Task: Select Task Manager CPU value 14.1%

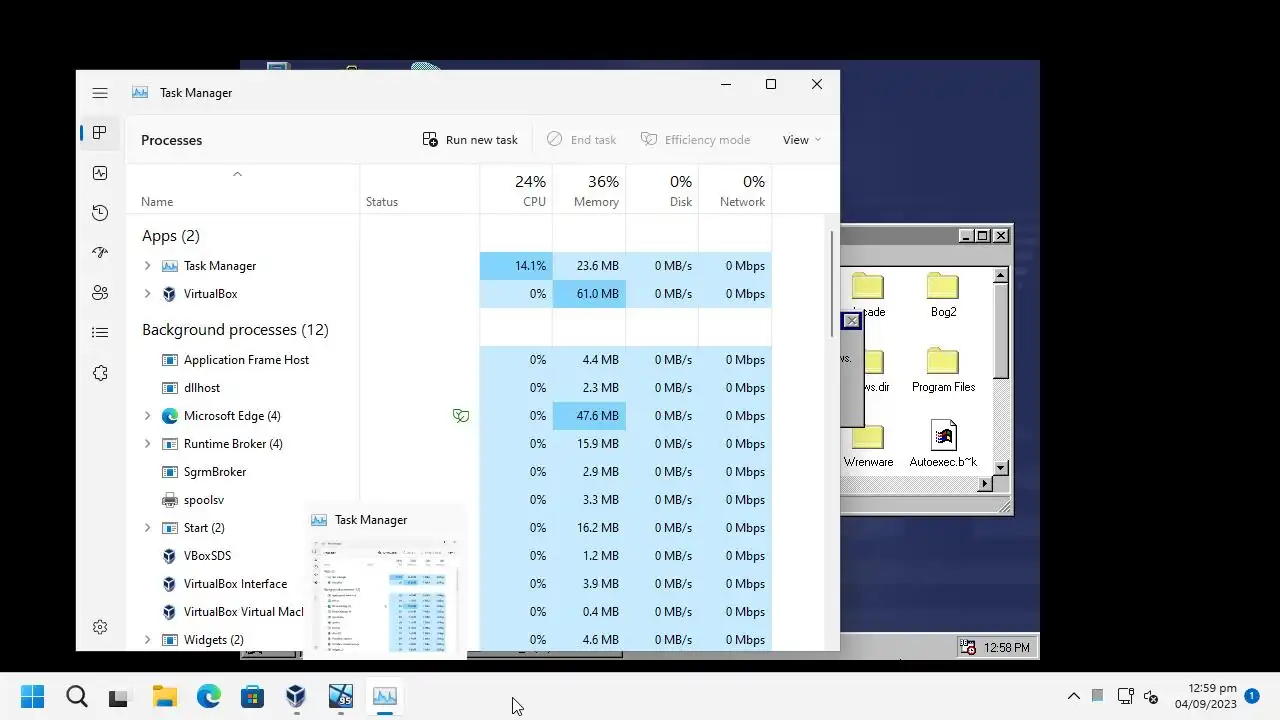Action: click(516, 266)
